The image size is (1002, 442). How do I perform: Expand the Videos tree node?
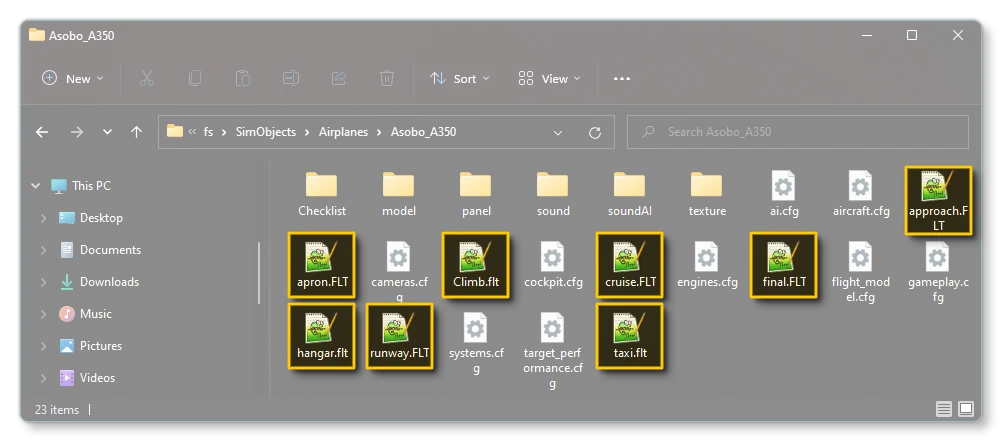(x=43, y=377)
